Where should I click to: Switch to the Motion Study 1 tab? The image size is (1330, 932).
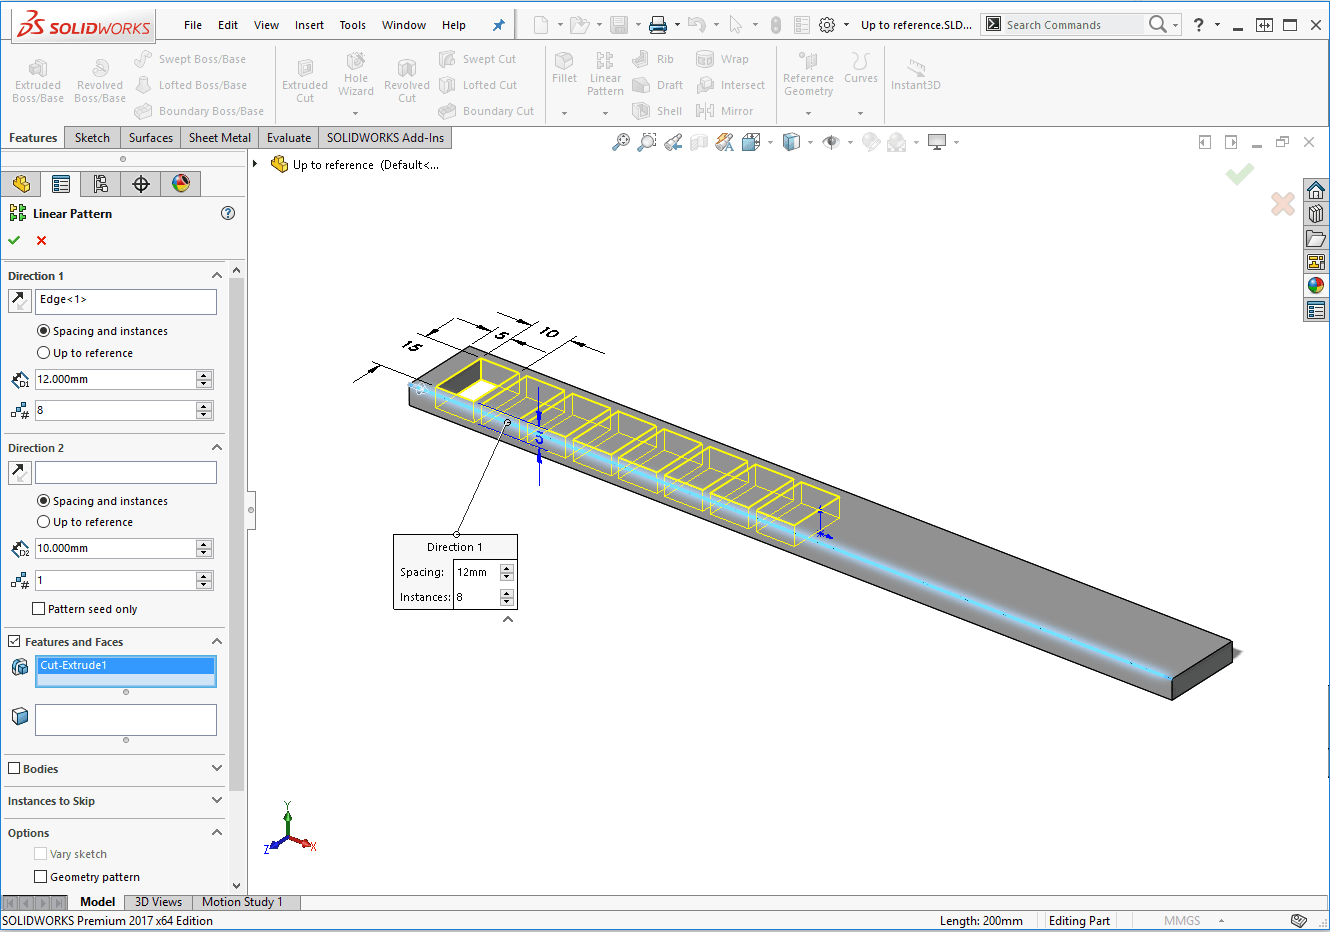click(x=242, y=902)
